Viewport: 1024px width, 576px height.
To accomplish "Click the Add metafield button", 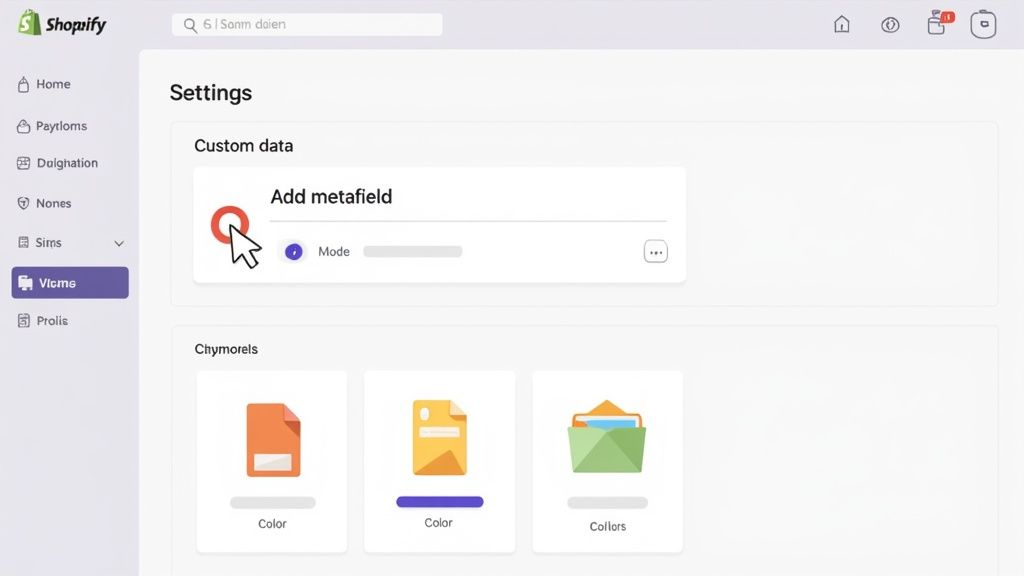I will (x=331, y=196).
